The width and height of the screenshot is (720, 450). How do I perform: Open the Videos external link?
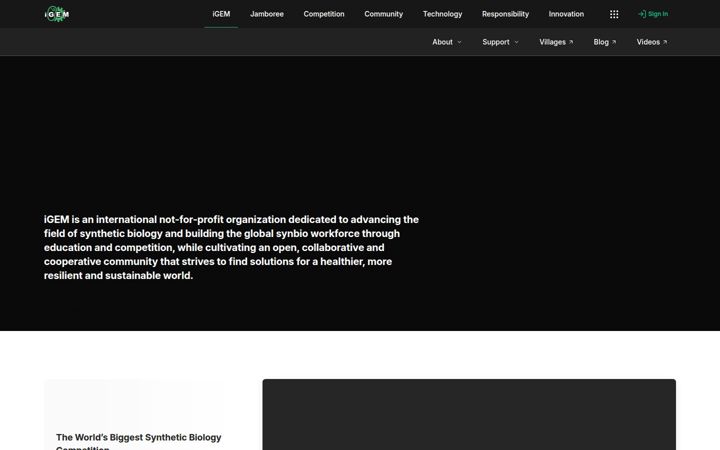pos(652,42)
